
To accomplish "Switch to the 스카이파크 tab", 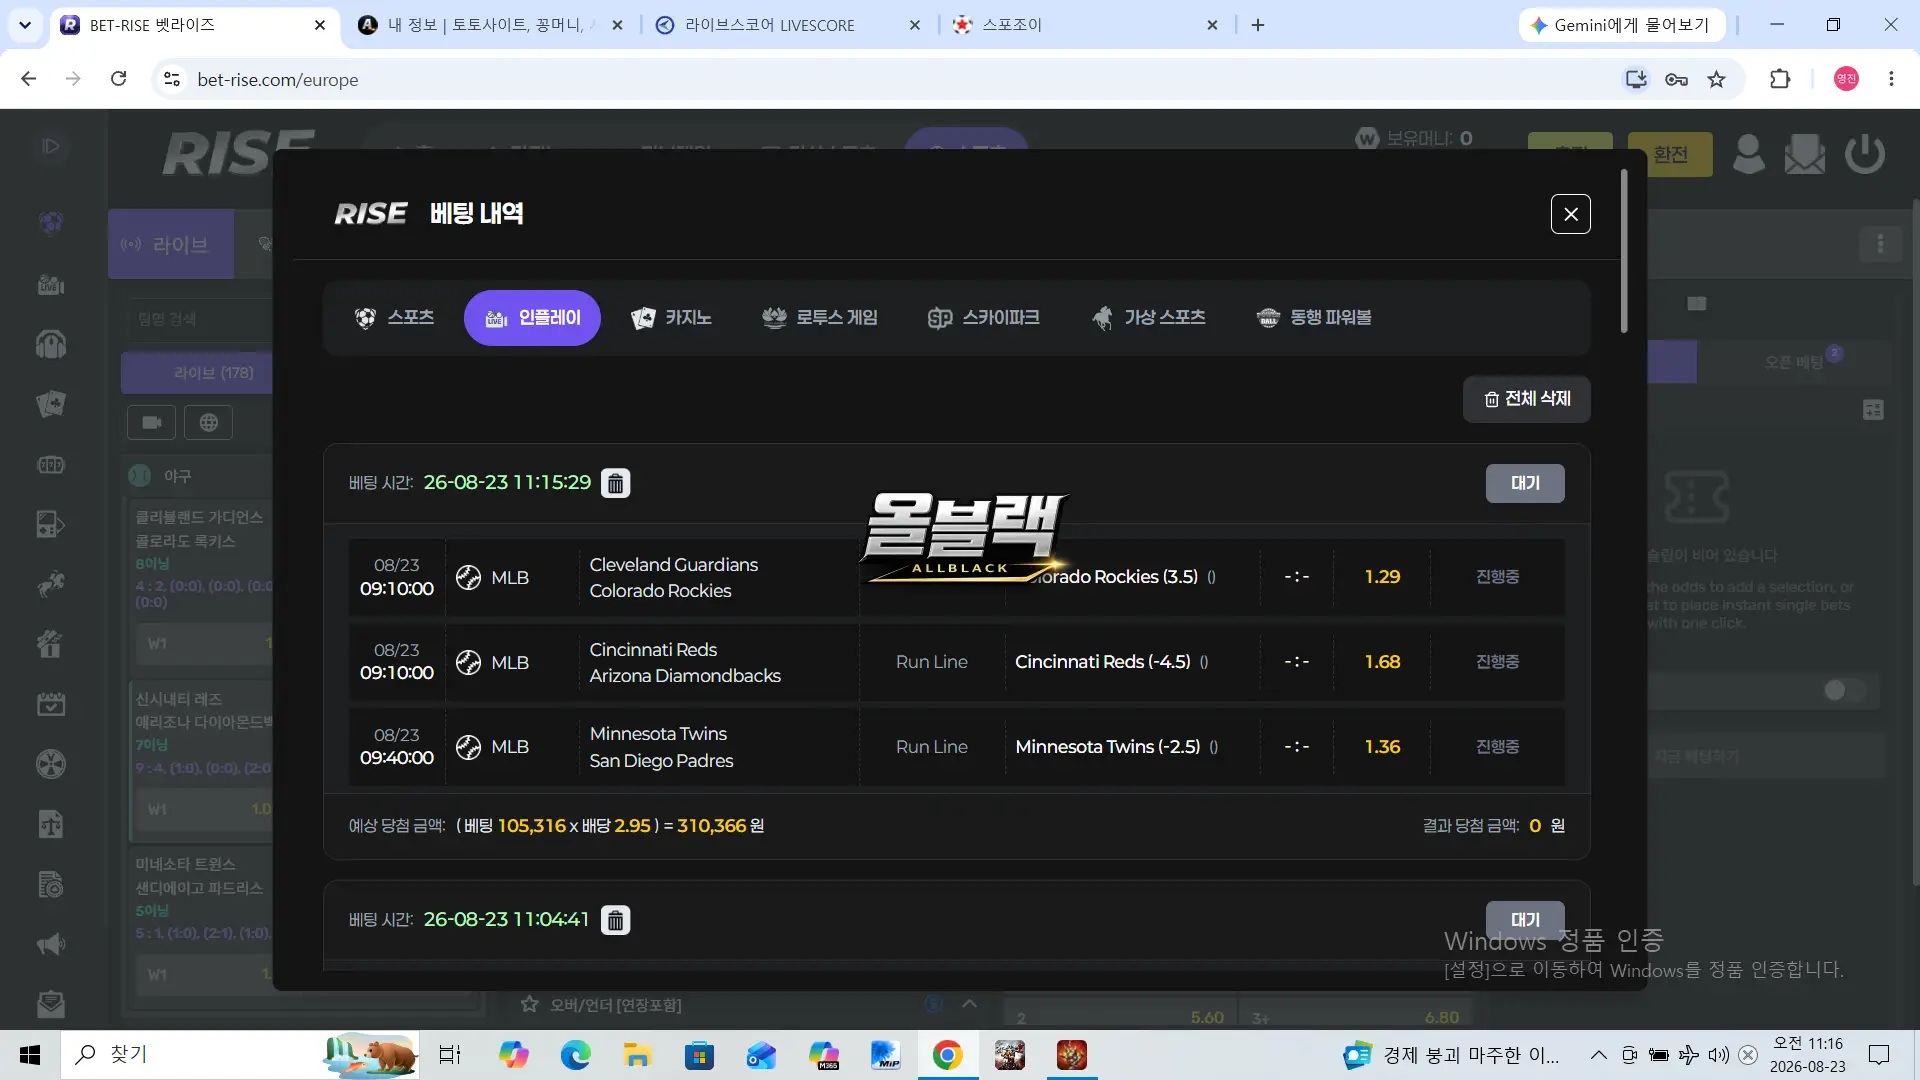I will coord(984,318).
